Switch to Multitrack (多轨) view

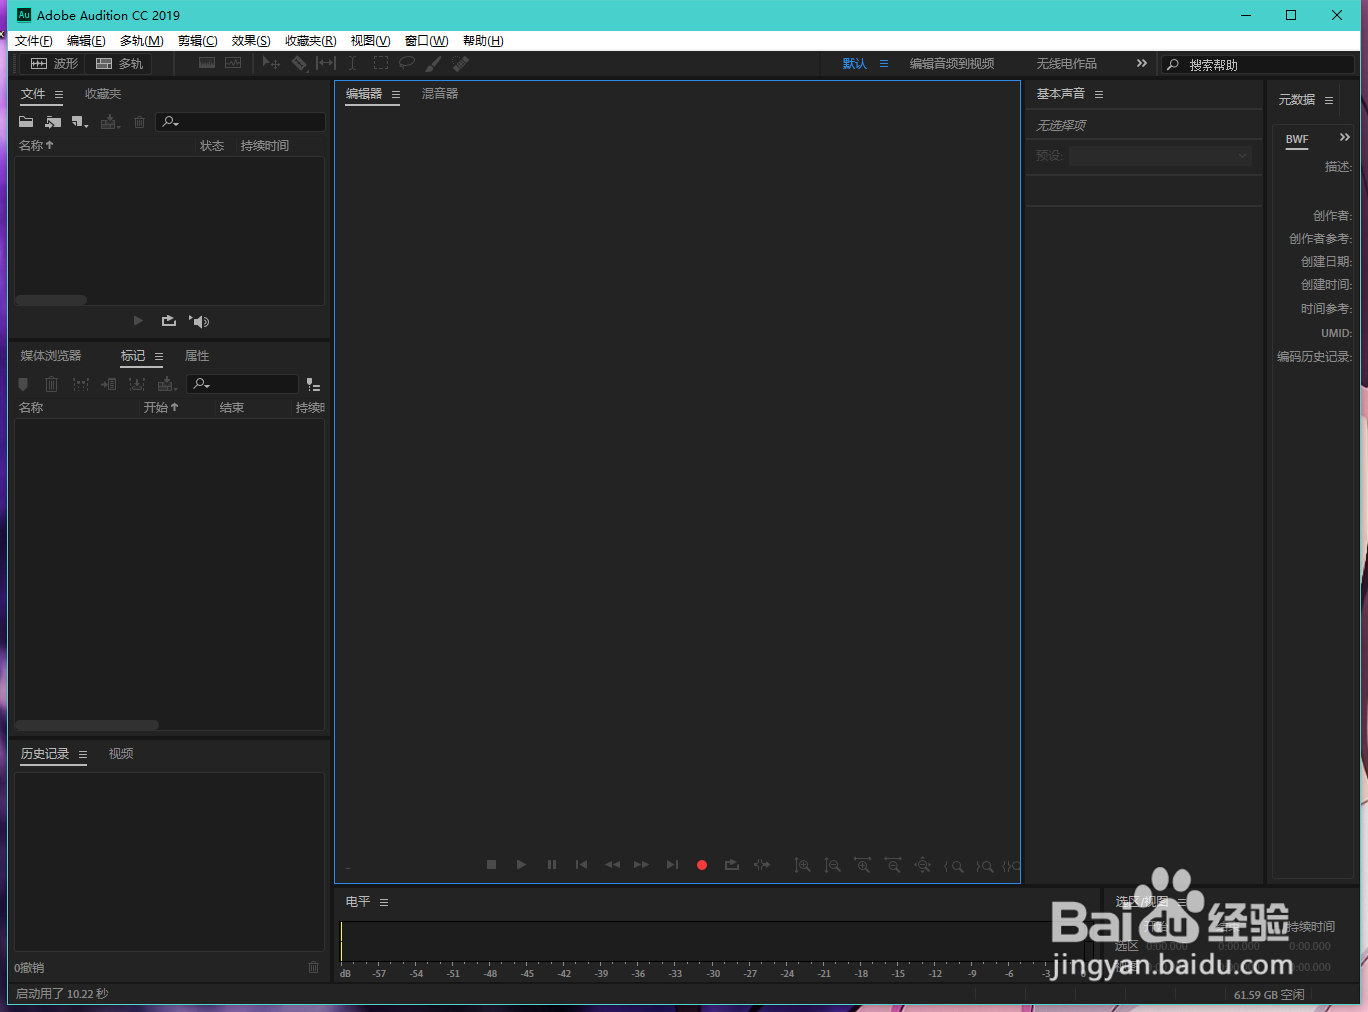pyautogui.click(x=119, y=63)
